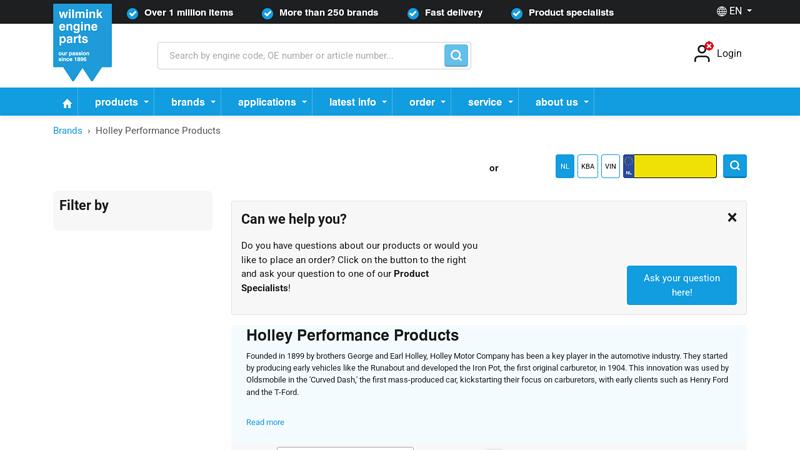The width and height of the screenshot is (800, 450).
Task: Select the NL plate type toggle
Action: (x=565, y=166)
